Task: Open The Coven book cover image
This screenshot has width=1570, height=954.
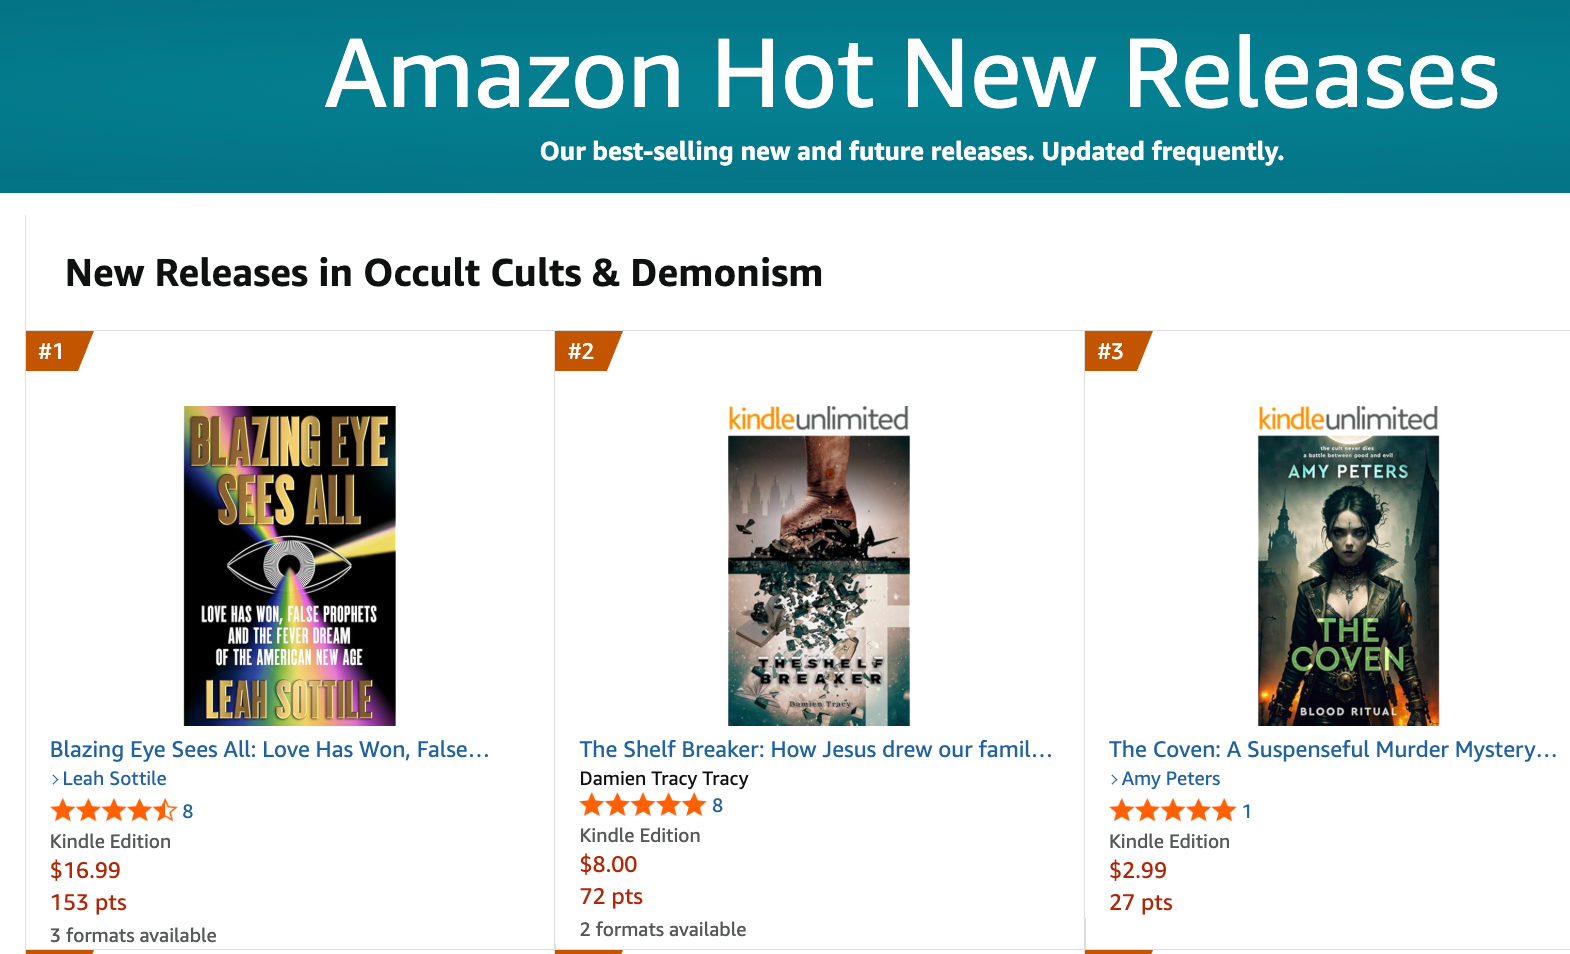Action: pos(1348,580)
